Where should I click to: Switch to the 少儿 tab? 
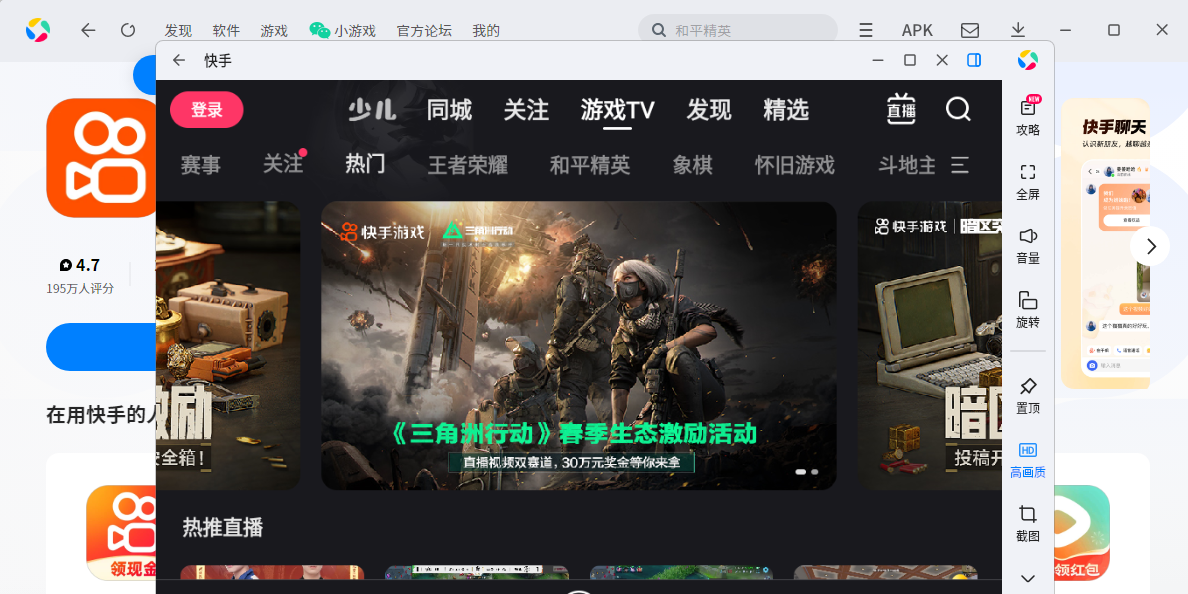coord(372,111)
